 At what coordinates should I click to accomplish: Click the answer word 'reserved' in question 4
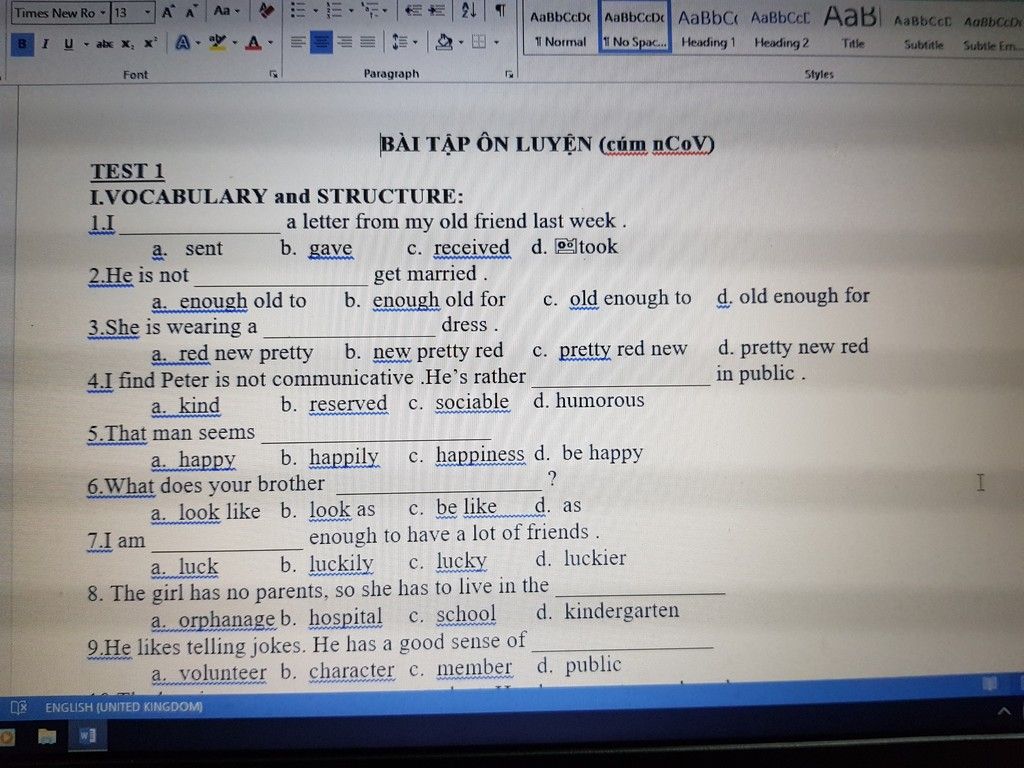click(x=348, y=404)
